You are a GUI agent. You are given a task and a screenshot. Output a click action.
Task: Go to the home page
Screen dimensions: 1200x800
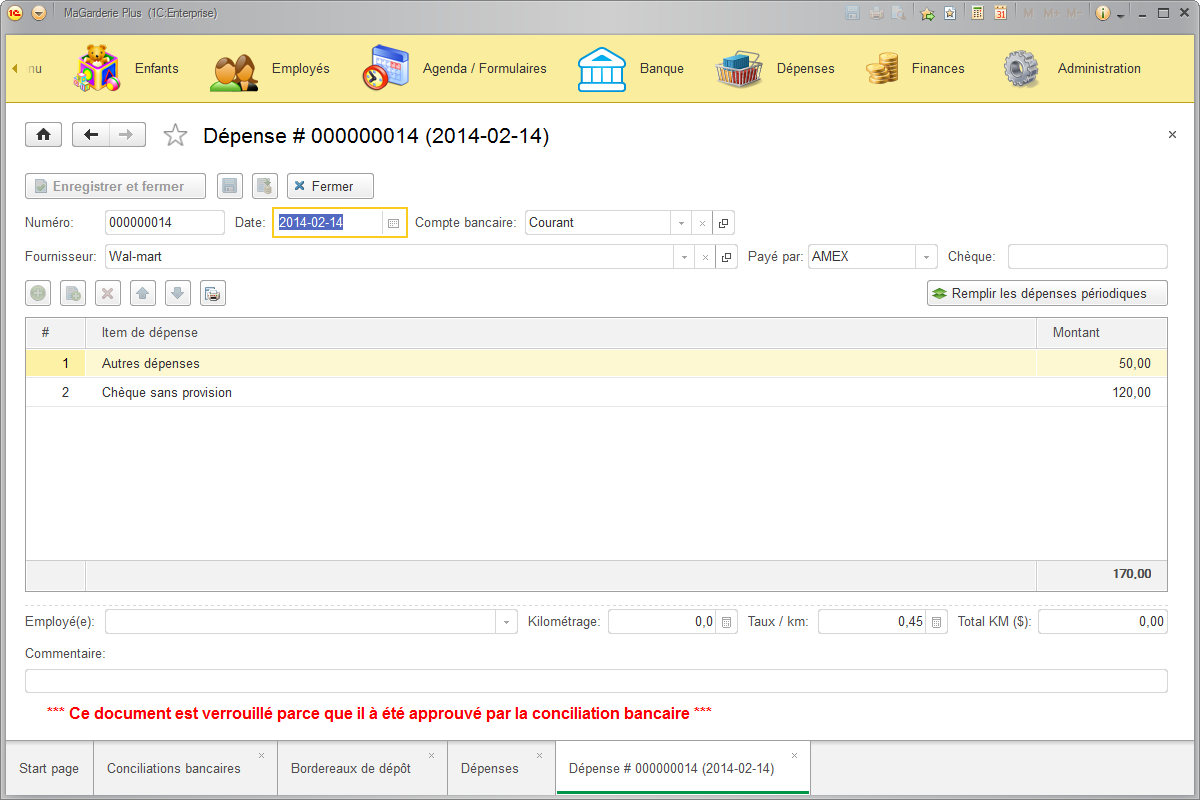(43, 134)
